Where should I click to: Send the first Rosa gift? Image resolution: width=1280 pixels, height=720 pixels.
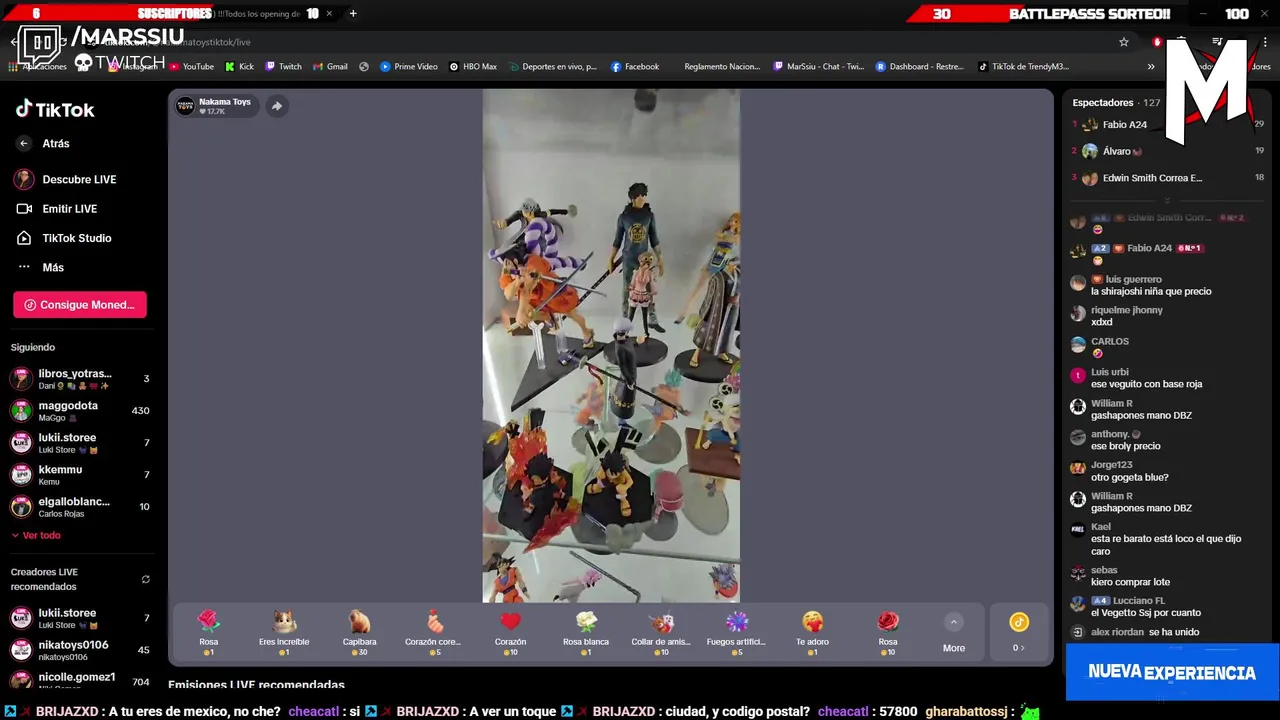click(x=208, y=632)
